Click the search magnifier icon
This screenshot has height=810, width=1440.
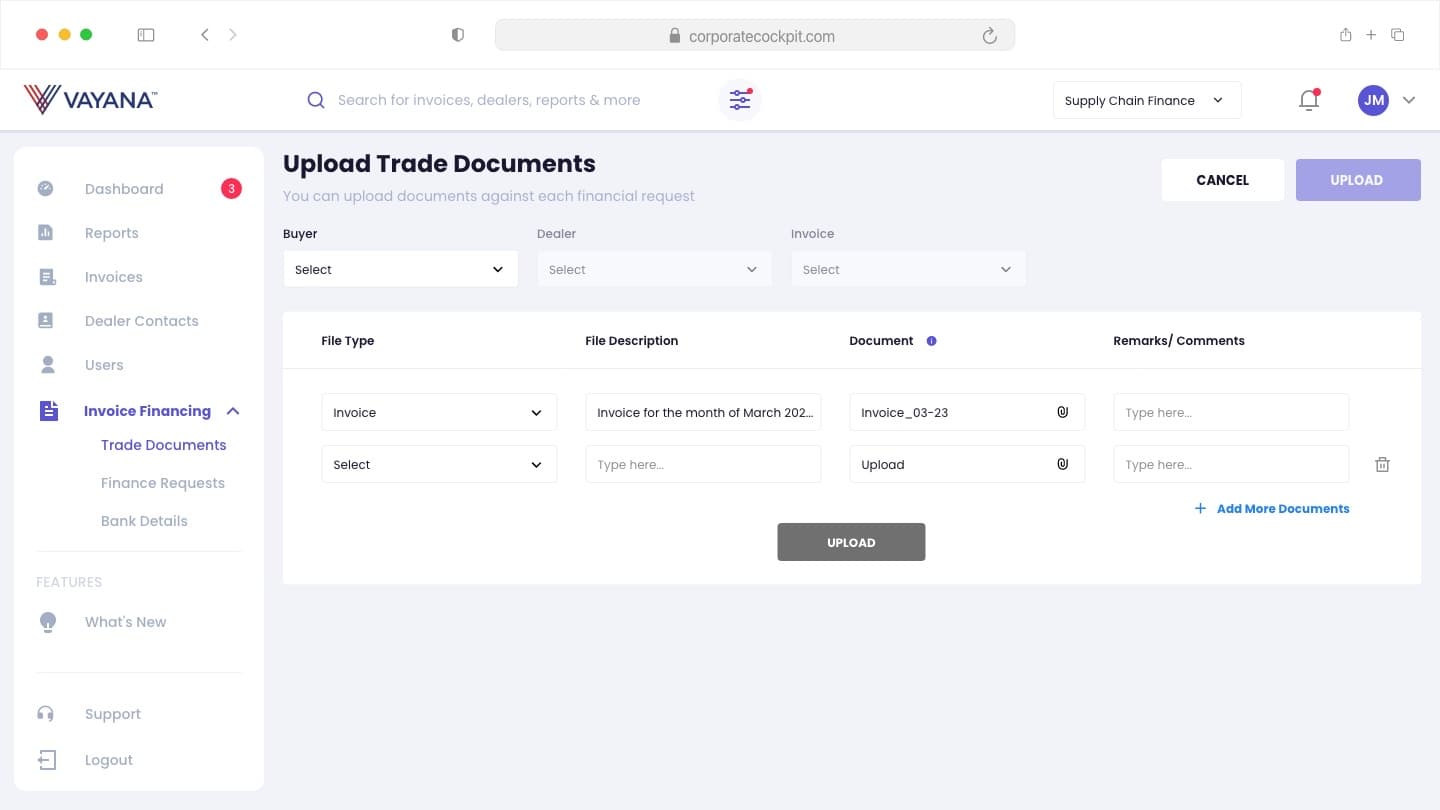click(316, 100)
